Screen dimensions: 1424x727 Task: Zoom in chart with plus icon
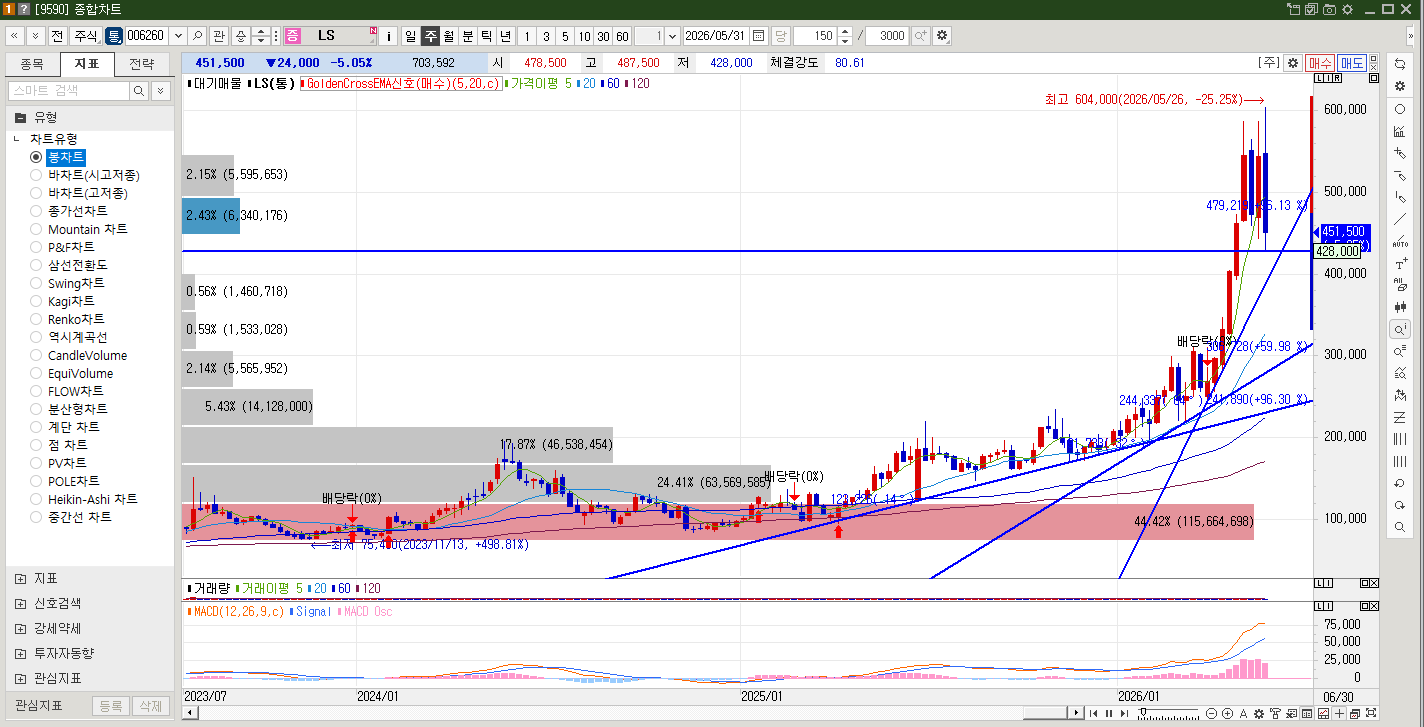(1227, 714)
